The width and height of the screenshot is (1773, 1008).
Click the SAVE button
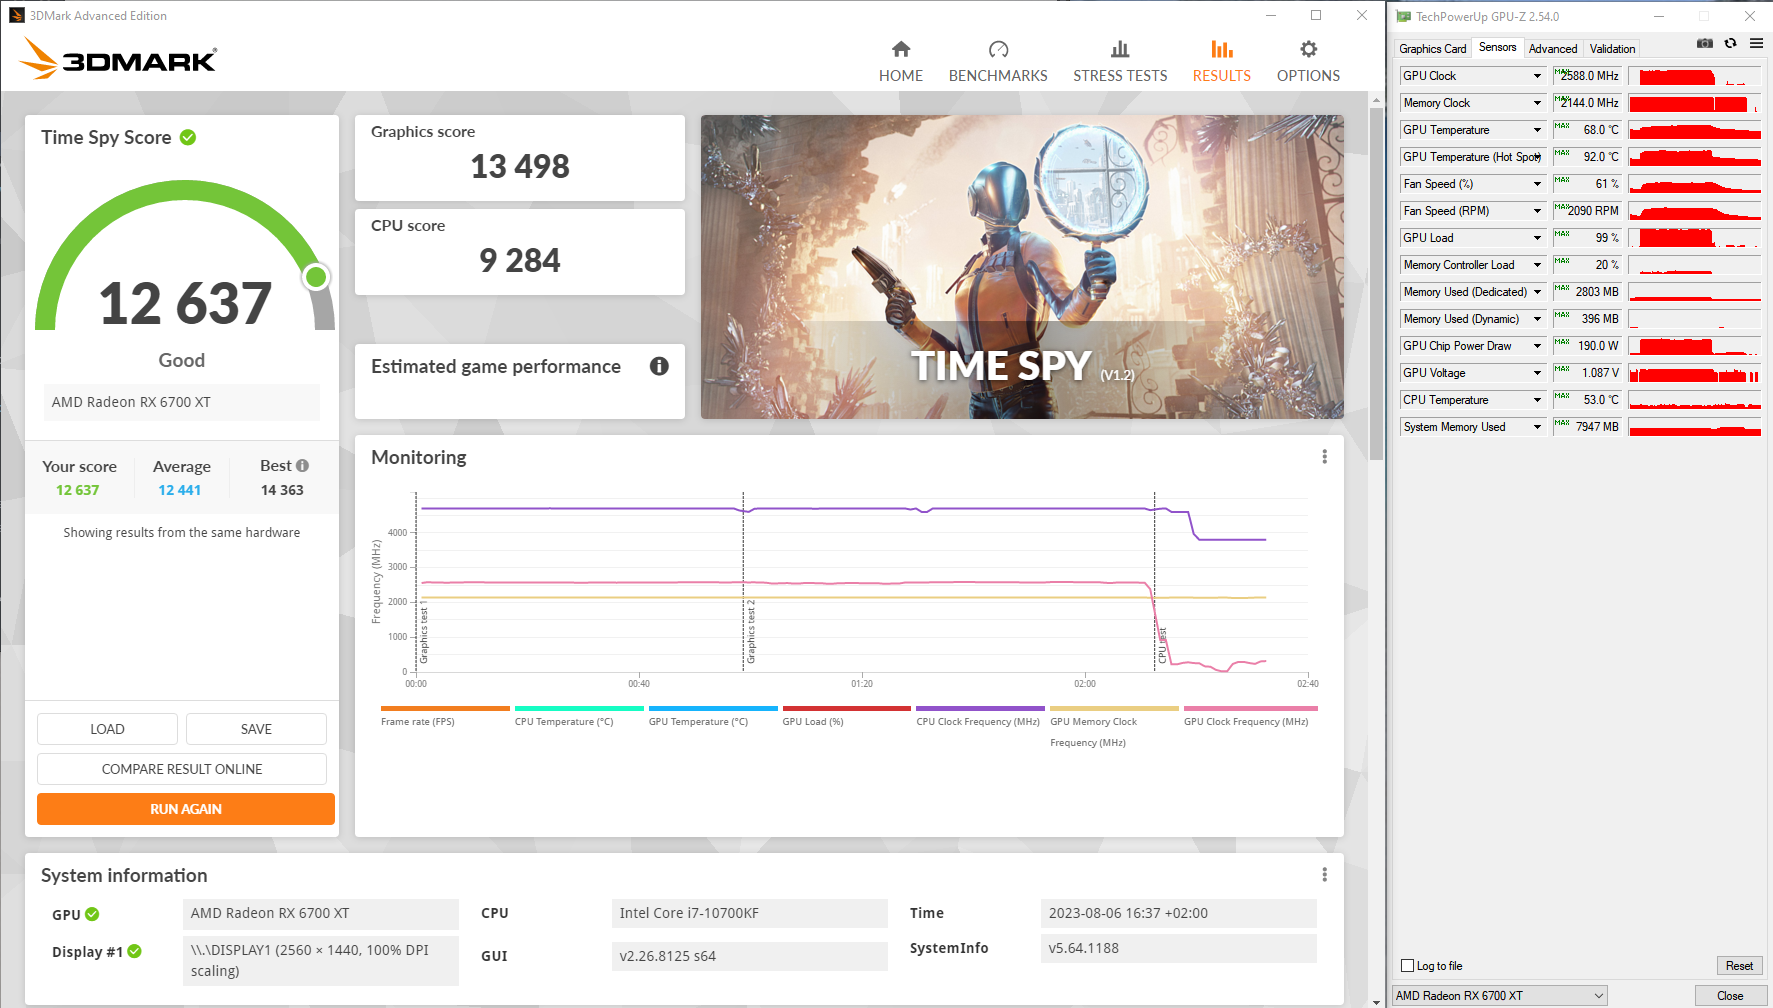(x=256, y=729)
